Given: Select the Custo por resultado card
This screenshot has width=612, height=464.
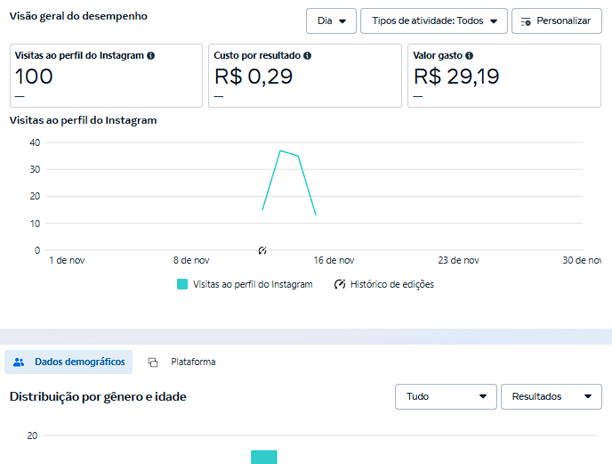Looking at the screenshot, I should [305, 76].
